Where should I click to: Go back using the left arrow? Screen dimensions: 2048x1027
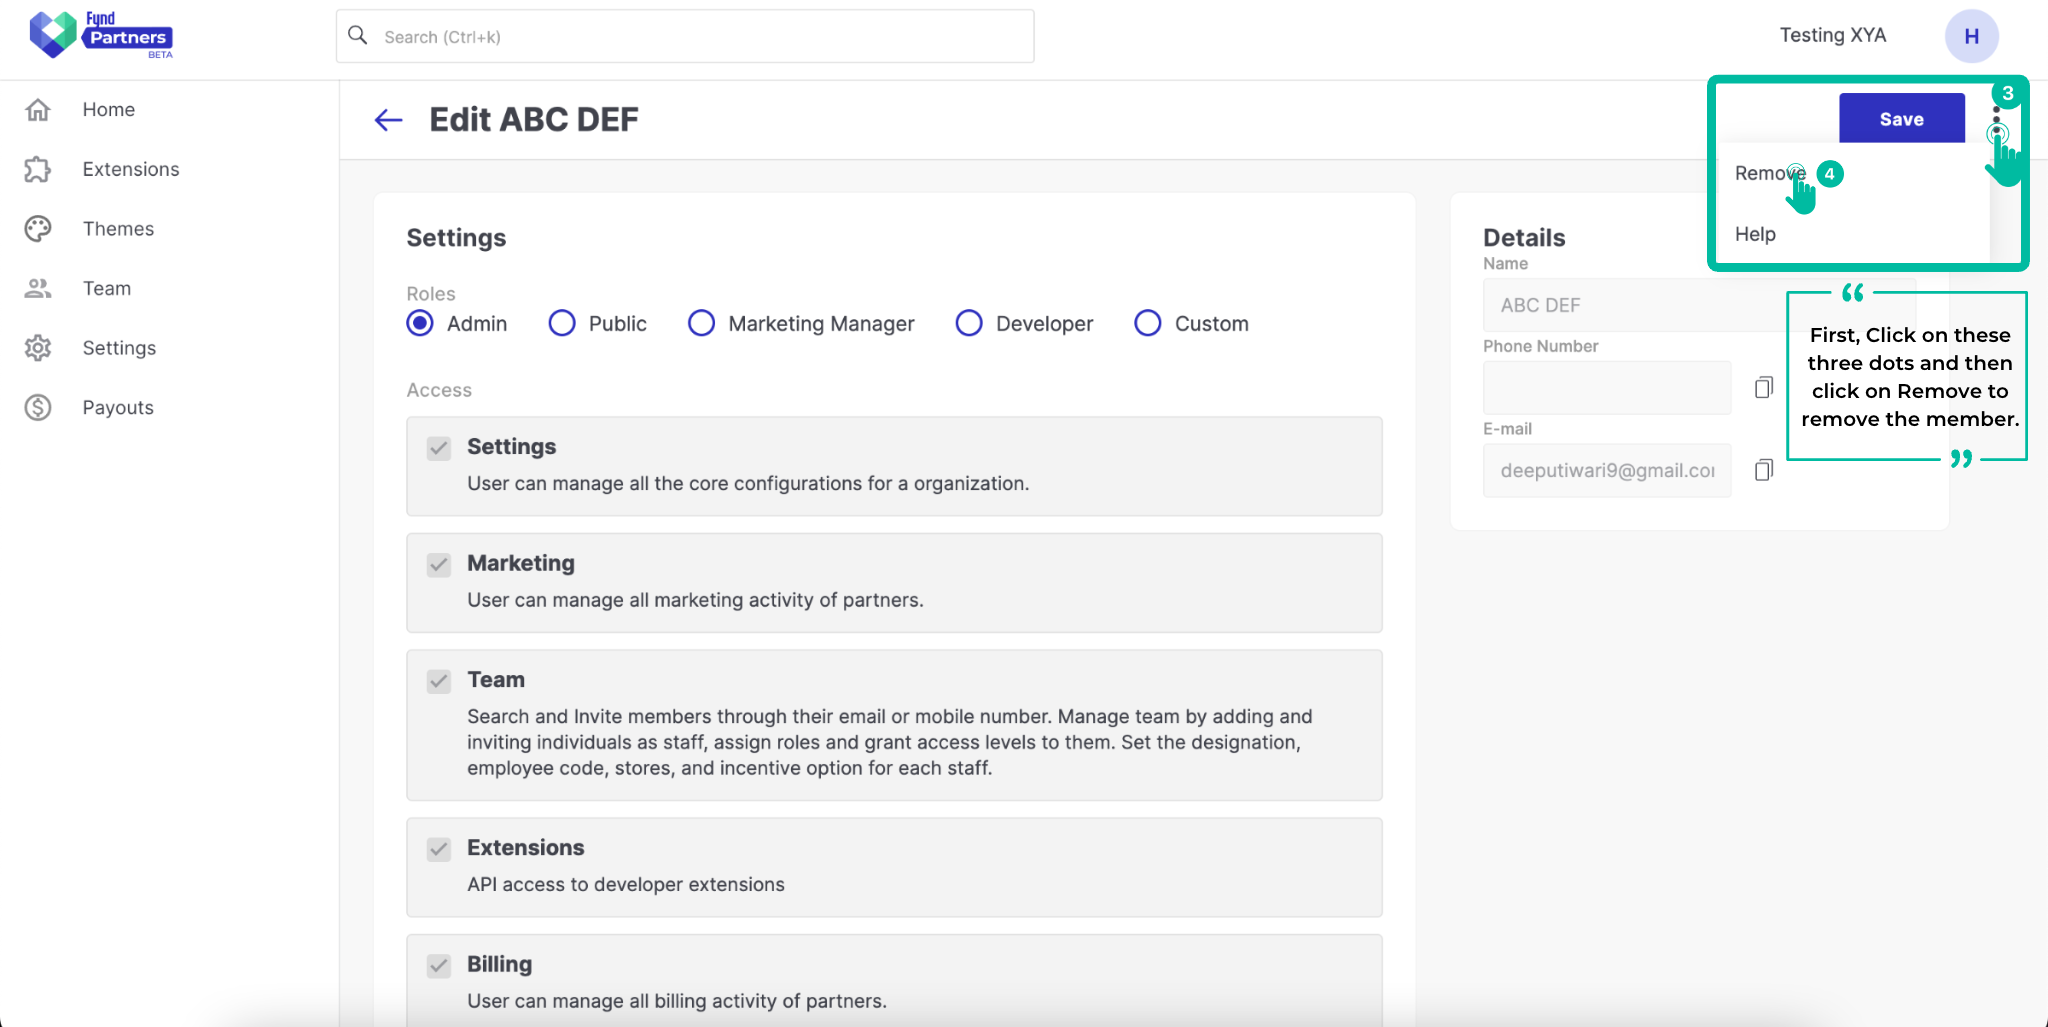click(388, 120)
